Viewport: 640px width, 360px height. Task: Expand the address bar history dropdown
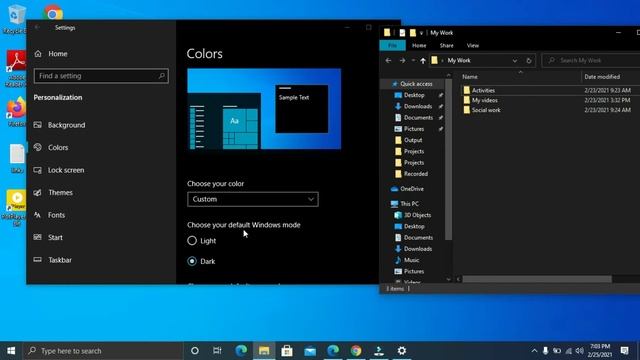point(515,60)
